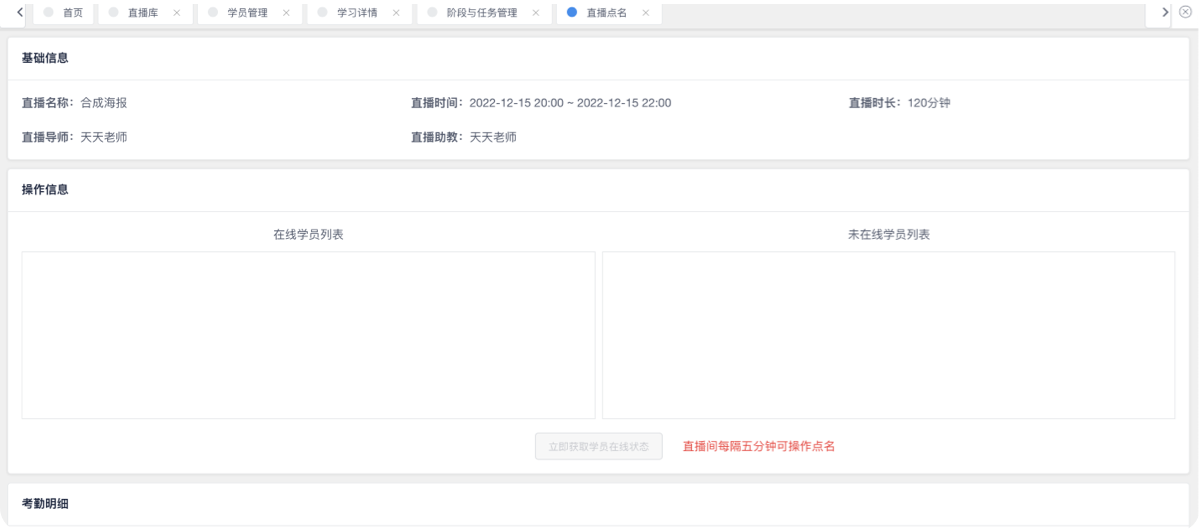Click inside the 未在线学员列表 box
The image size is (1200, 532).
coord(888,335)
